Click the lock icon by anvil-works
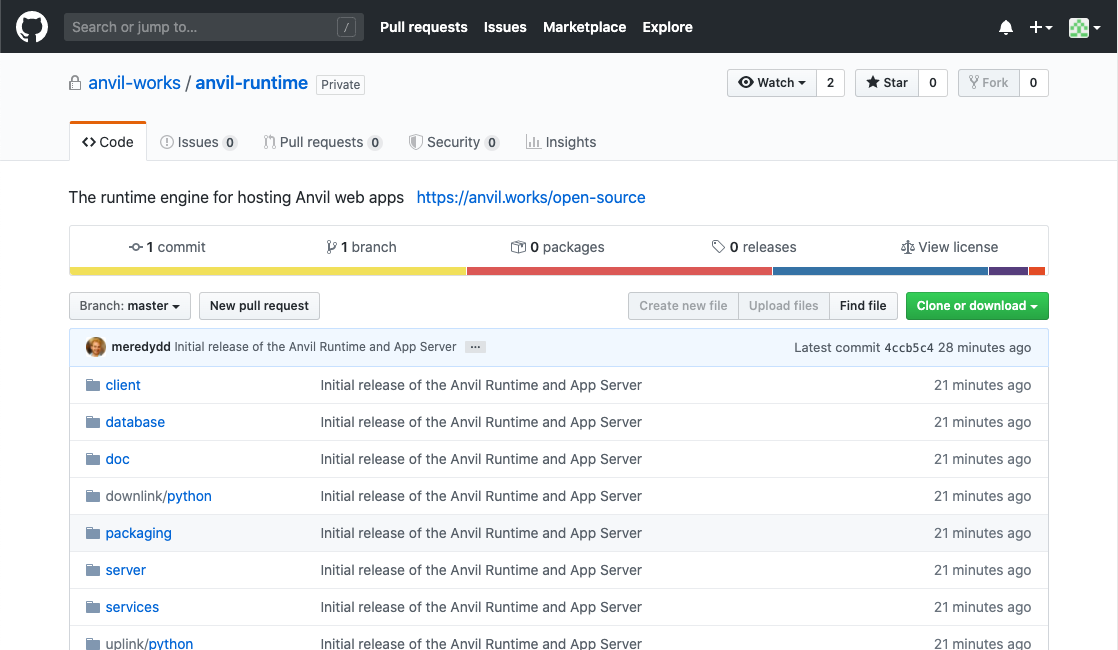The image size is (1118, 650). (75, 84)
